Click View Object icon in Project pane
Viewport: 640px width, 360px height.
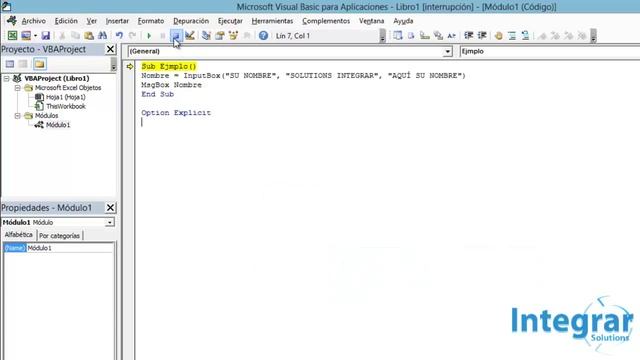(x=23, y=64)
